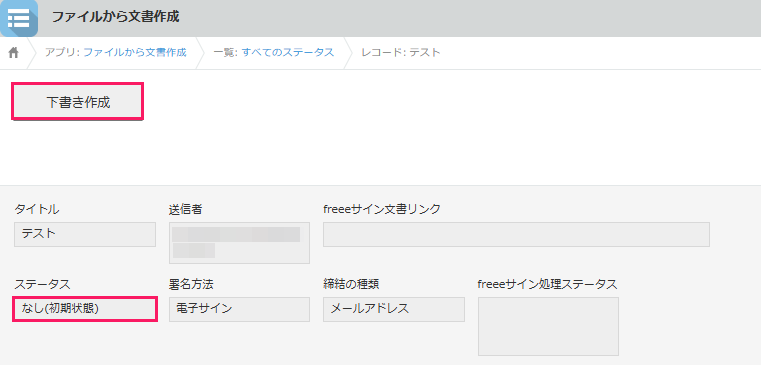
Task: Click the ステータス label
Action: [x=42, y=284]
